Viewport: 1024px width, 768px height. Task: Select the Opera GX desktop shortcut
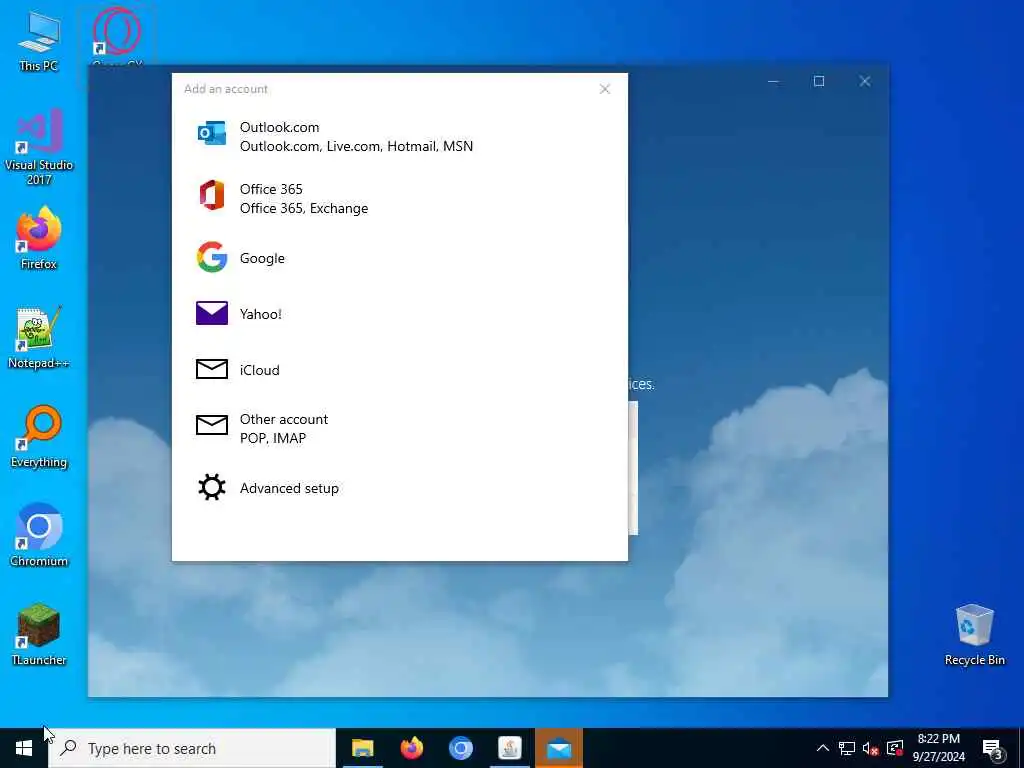coord(117,36)
